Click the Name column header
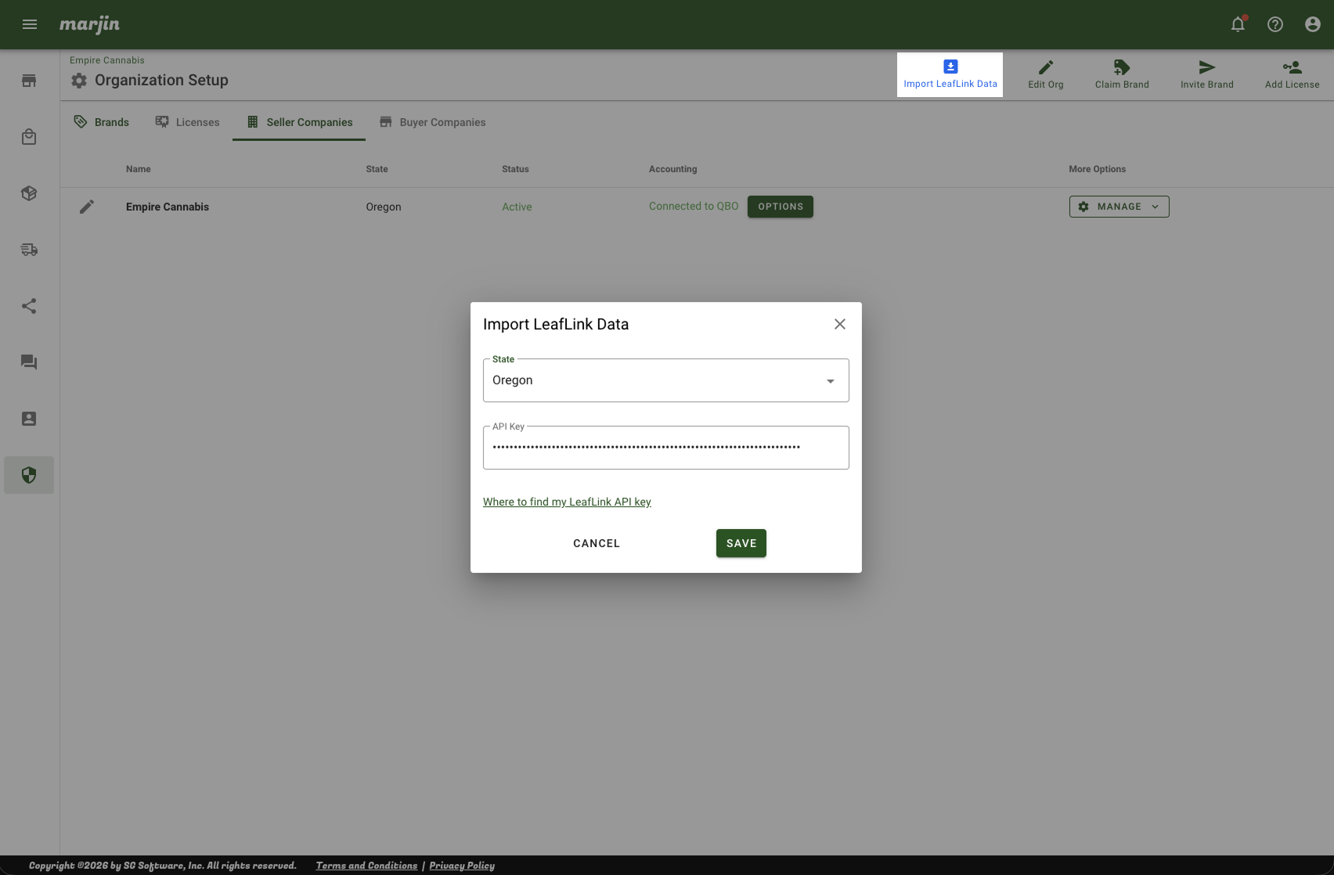1334x875 pixels. point(138,169)
